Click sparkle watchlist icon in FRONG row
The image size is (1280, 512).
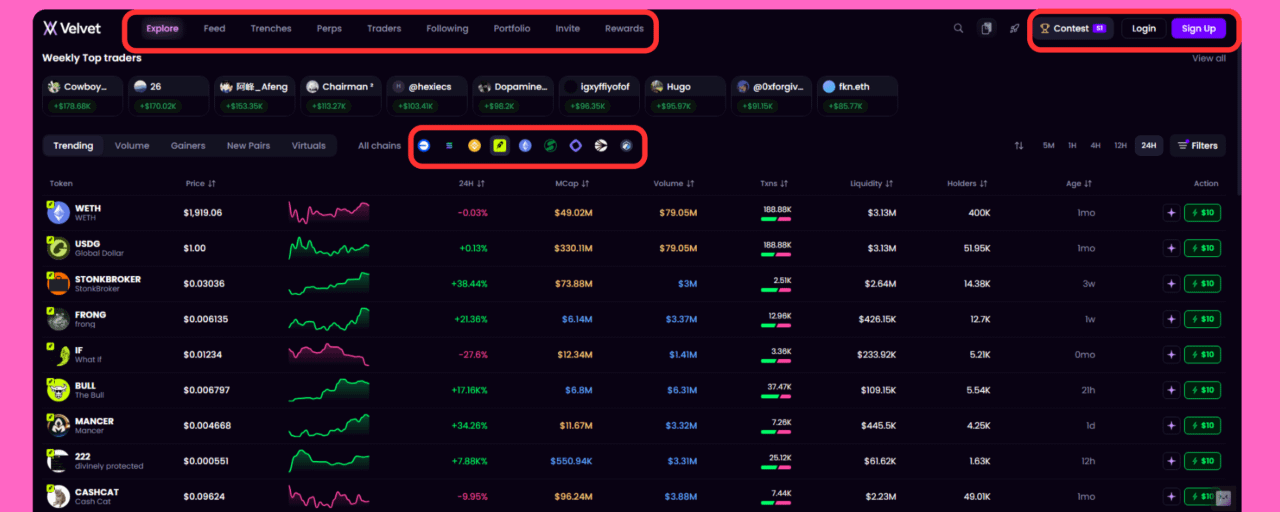pos(1171,319)
